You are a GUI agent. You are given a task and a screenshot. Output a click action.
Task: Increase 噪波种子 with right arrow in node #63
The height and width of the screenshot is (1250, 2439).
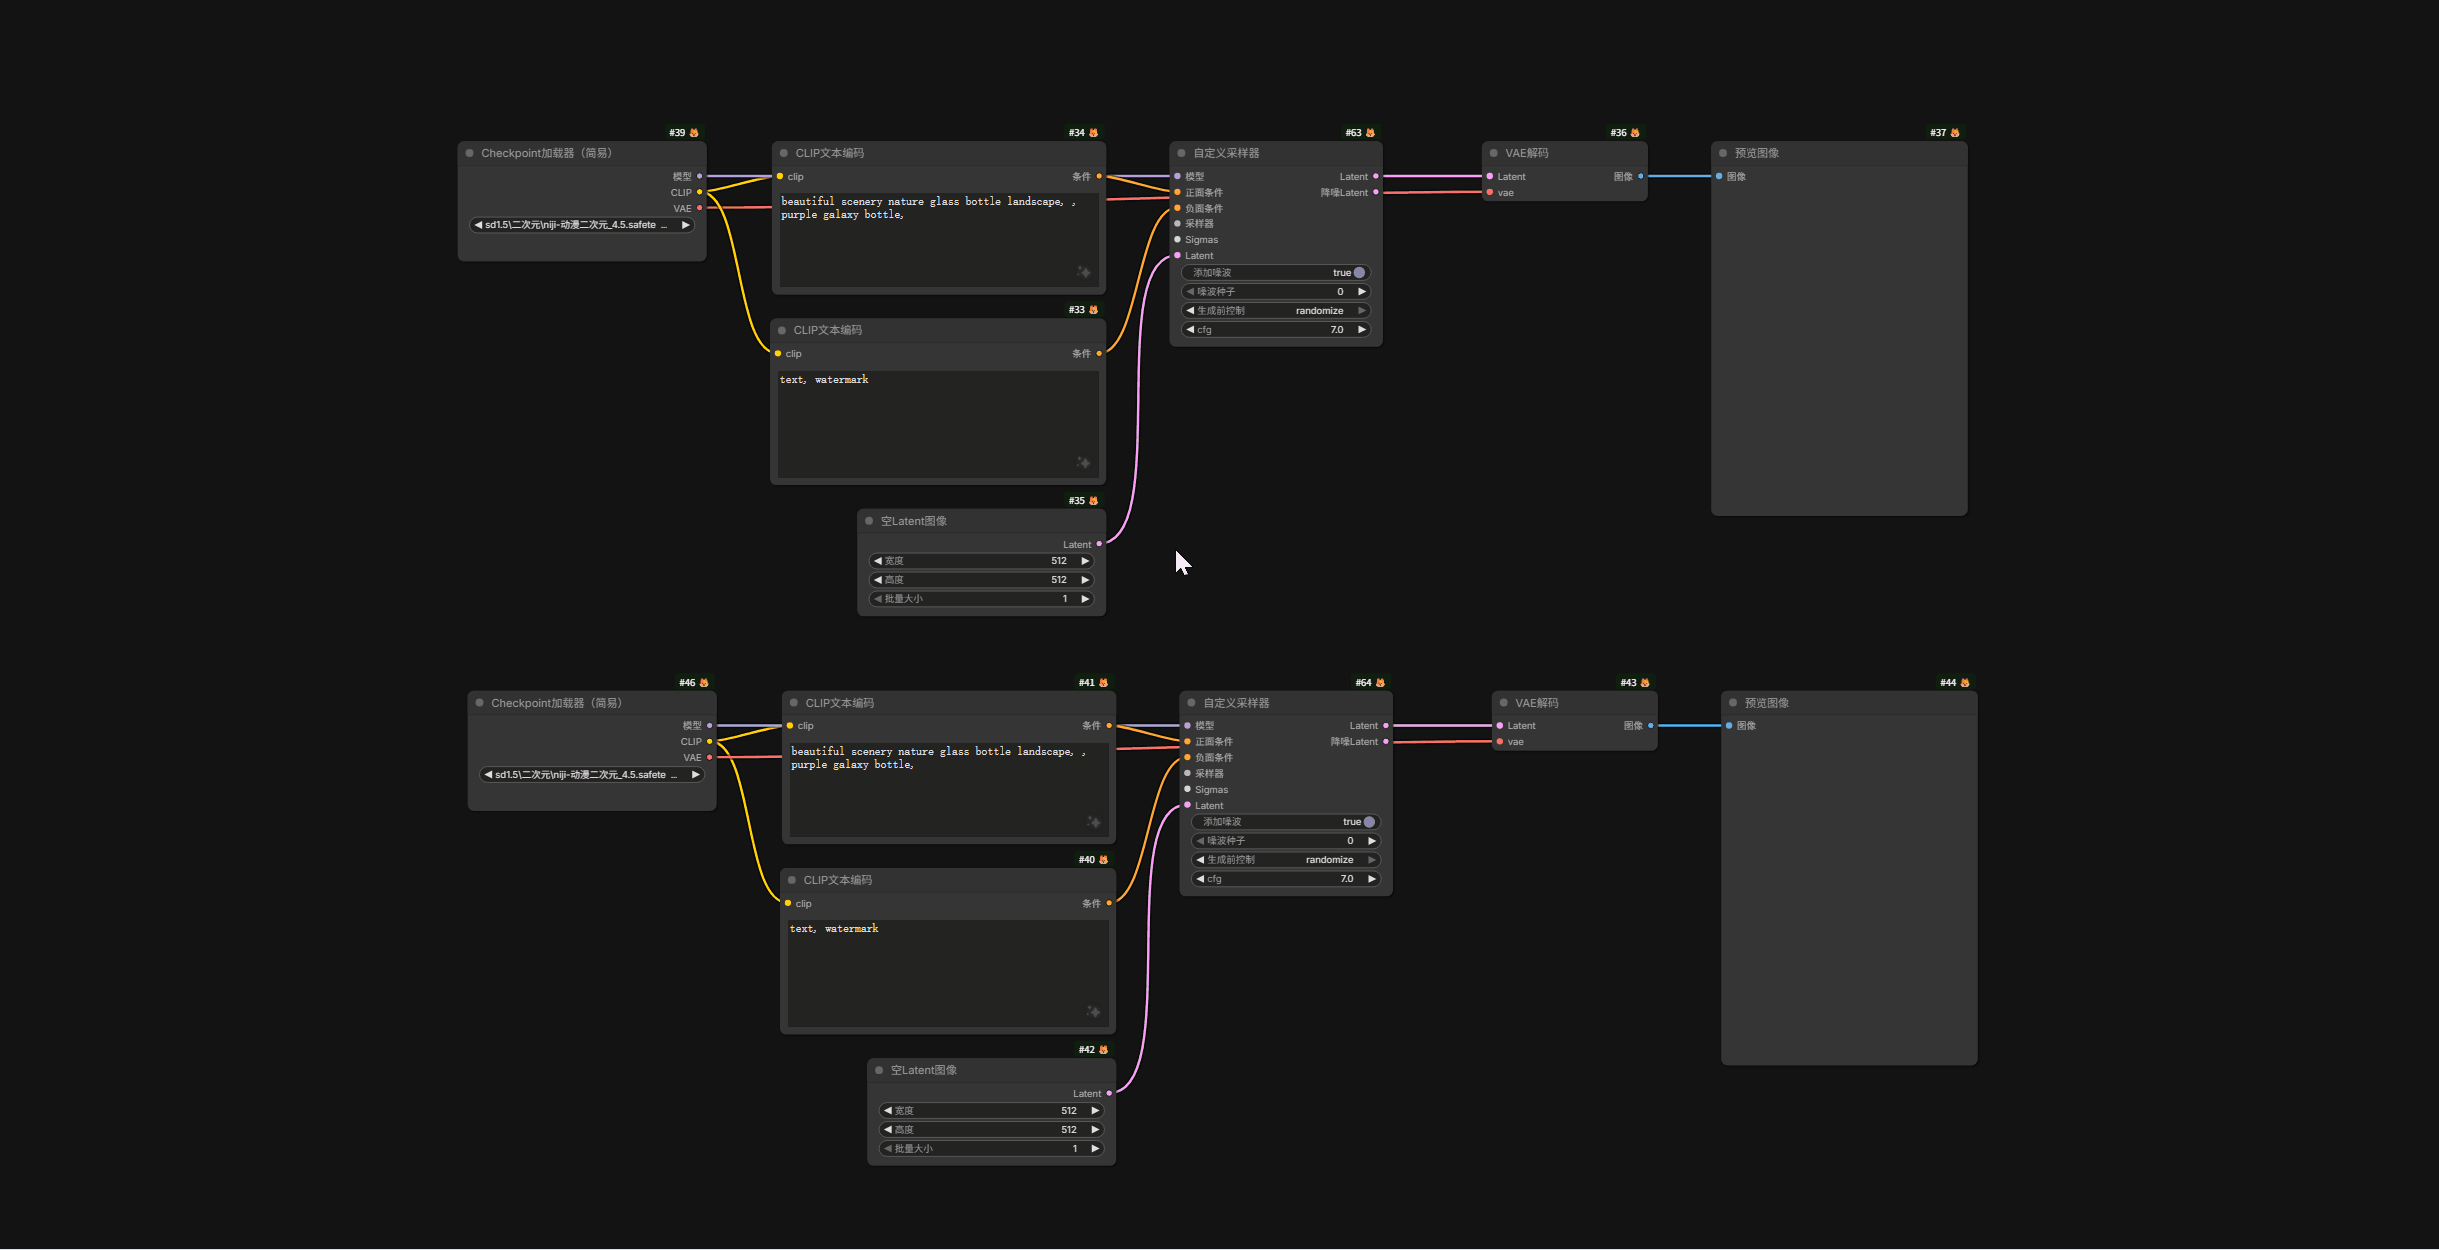coord(1361,292)
